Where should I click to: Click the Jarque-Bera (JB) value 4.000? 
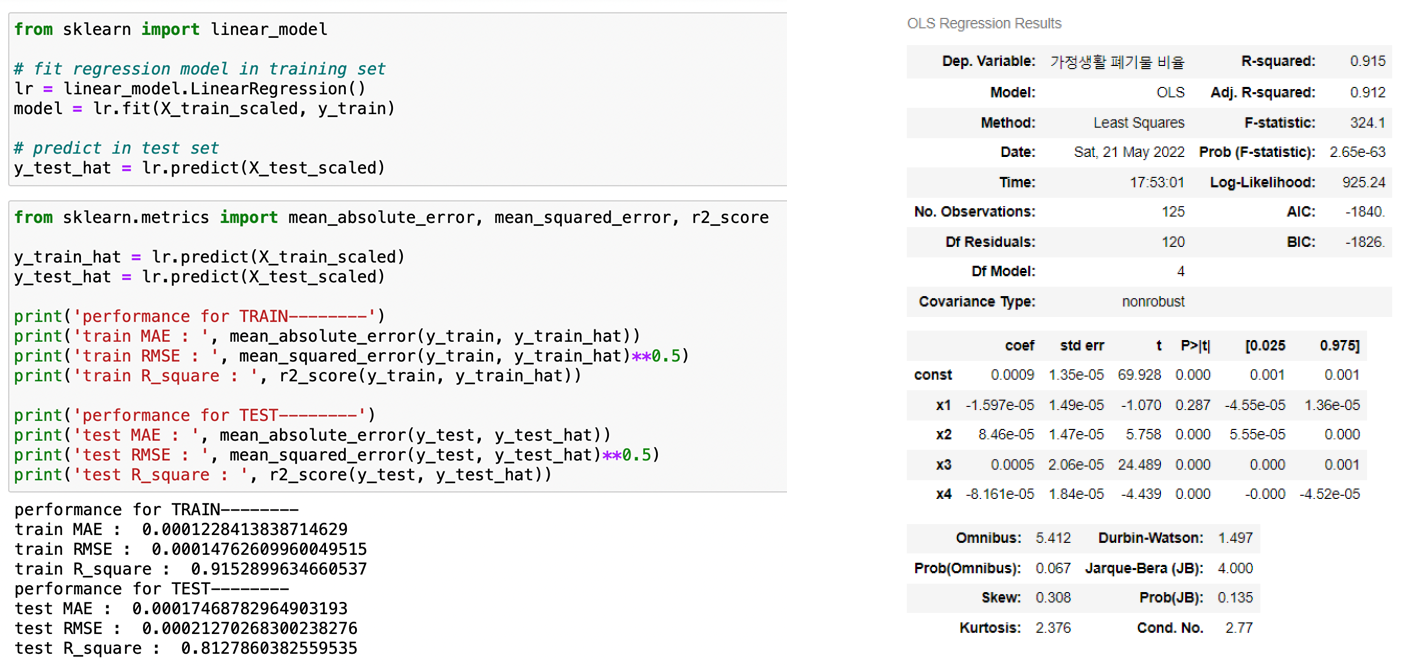click(x=1235, y=568)
